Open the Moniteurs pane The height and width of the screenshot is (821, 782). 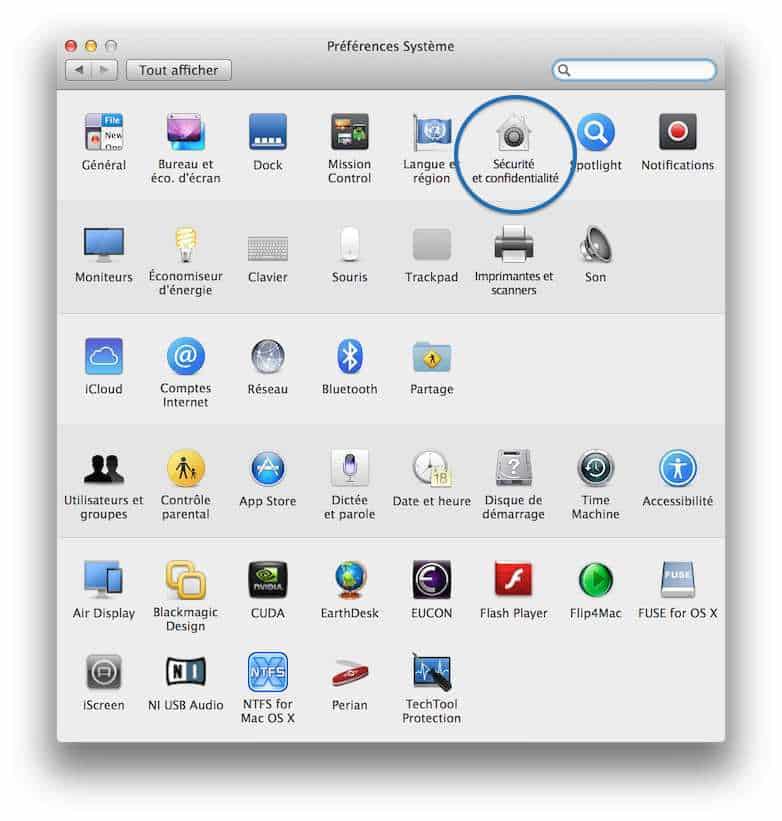[104, 244]
